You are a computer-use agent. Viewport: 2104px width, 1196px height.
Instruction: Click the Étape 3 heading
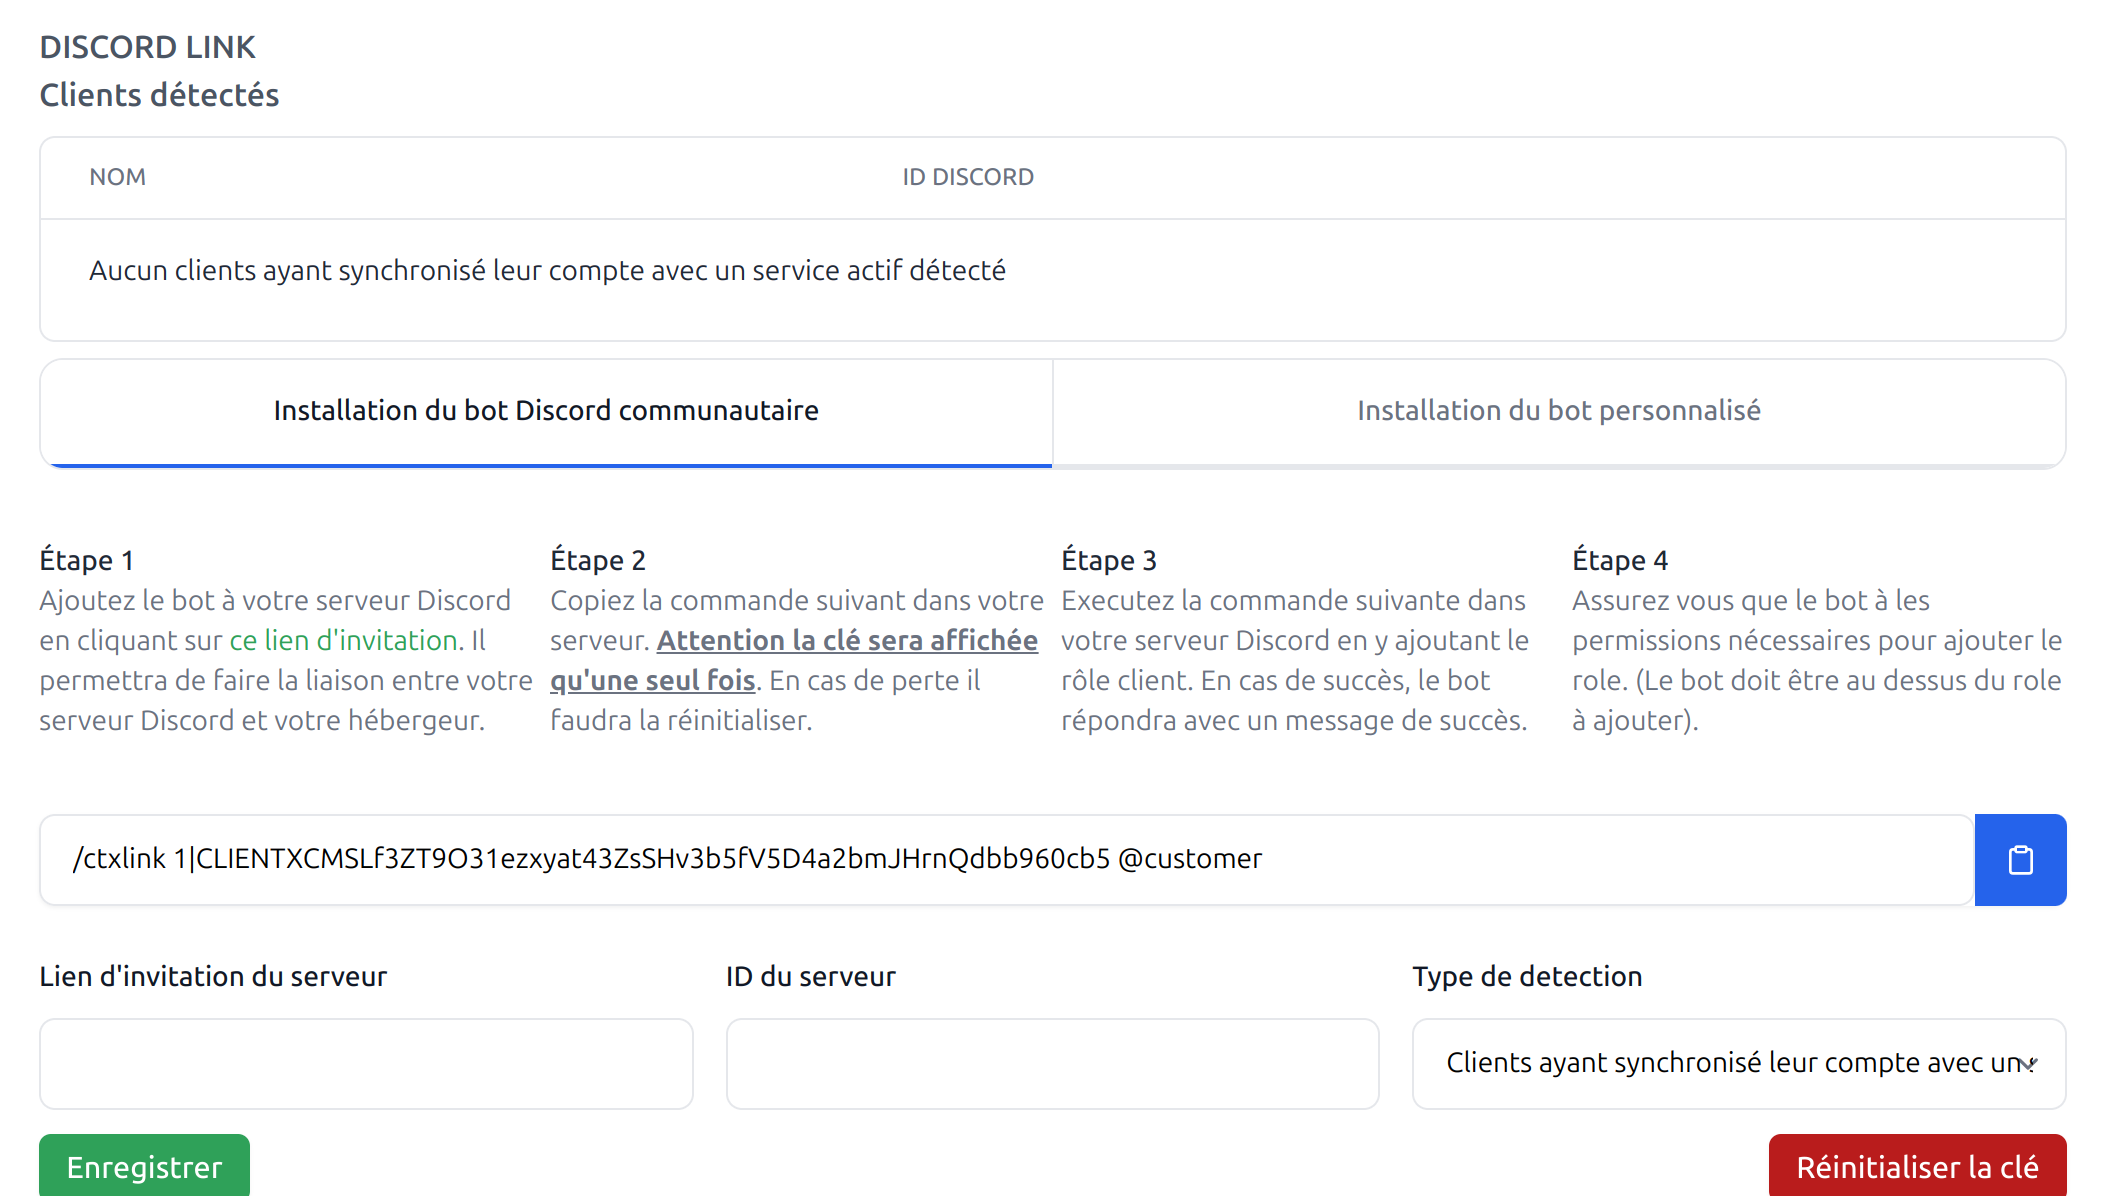1108,560
